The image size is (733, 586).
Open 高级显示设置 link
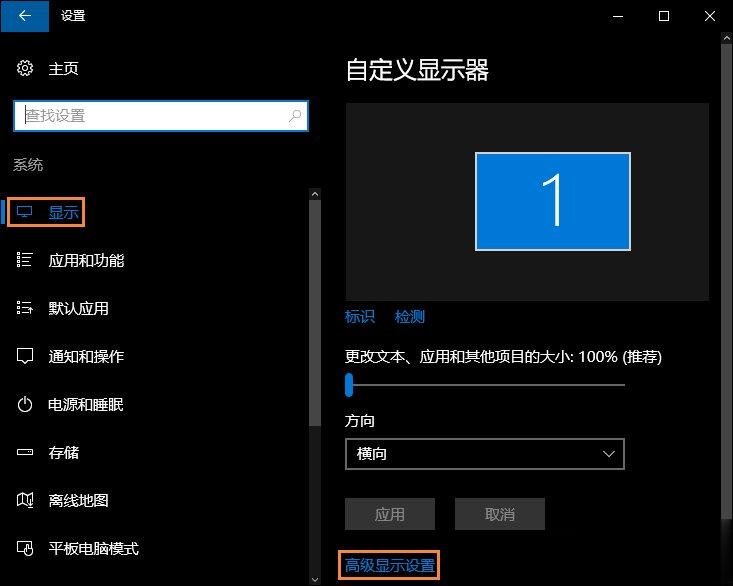pos(389,565)
